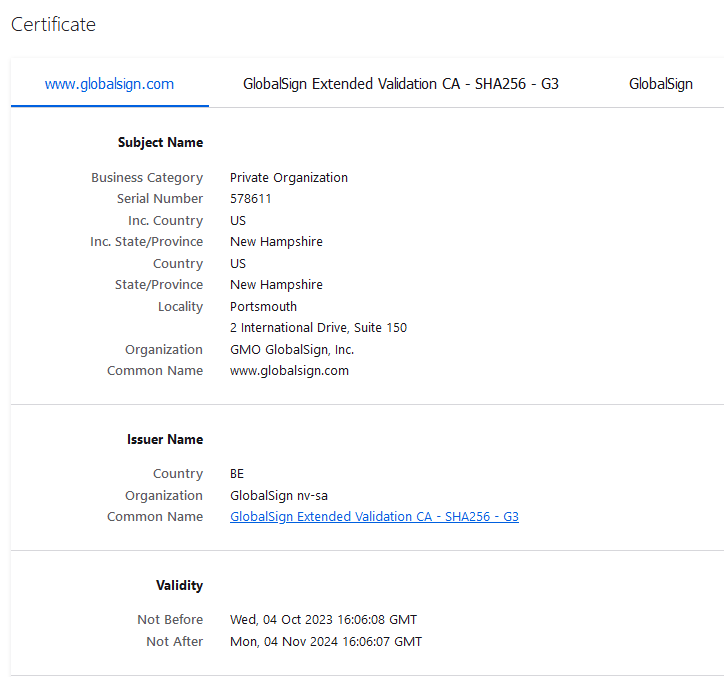Click the Subject Name section header
Screen dimensions: 724x677
pyautogui.click(x=160, y=143)
